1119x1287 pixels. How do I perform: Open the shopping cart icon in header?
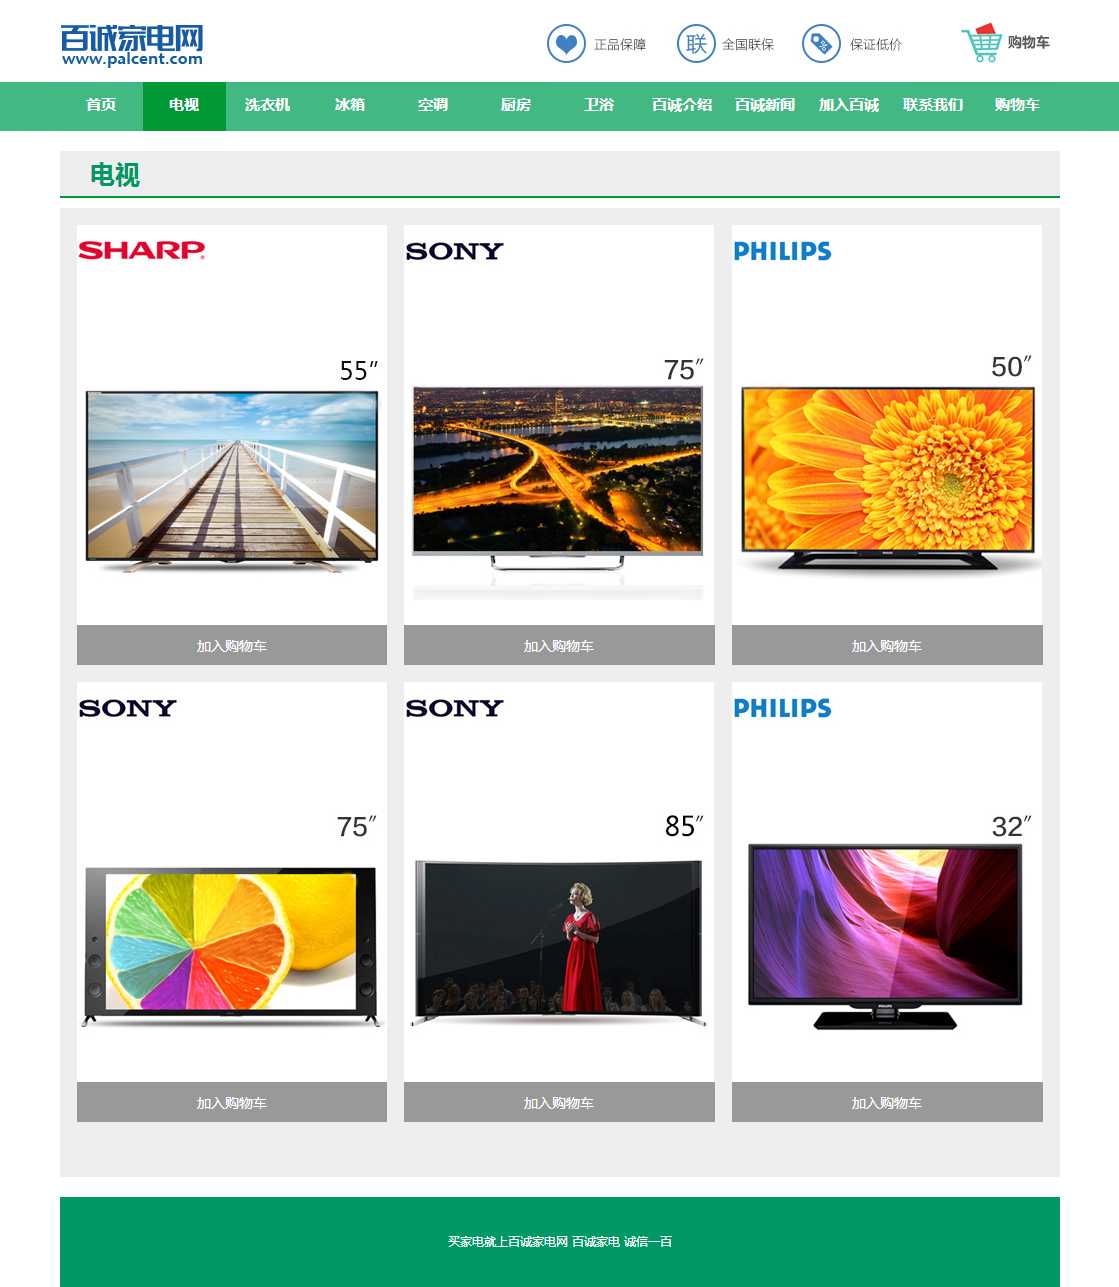[x=981, y=43]
